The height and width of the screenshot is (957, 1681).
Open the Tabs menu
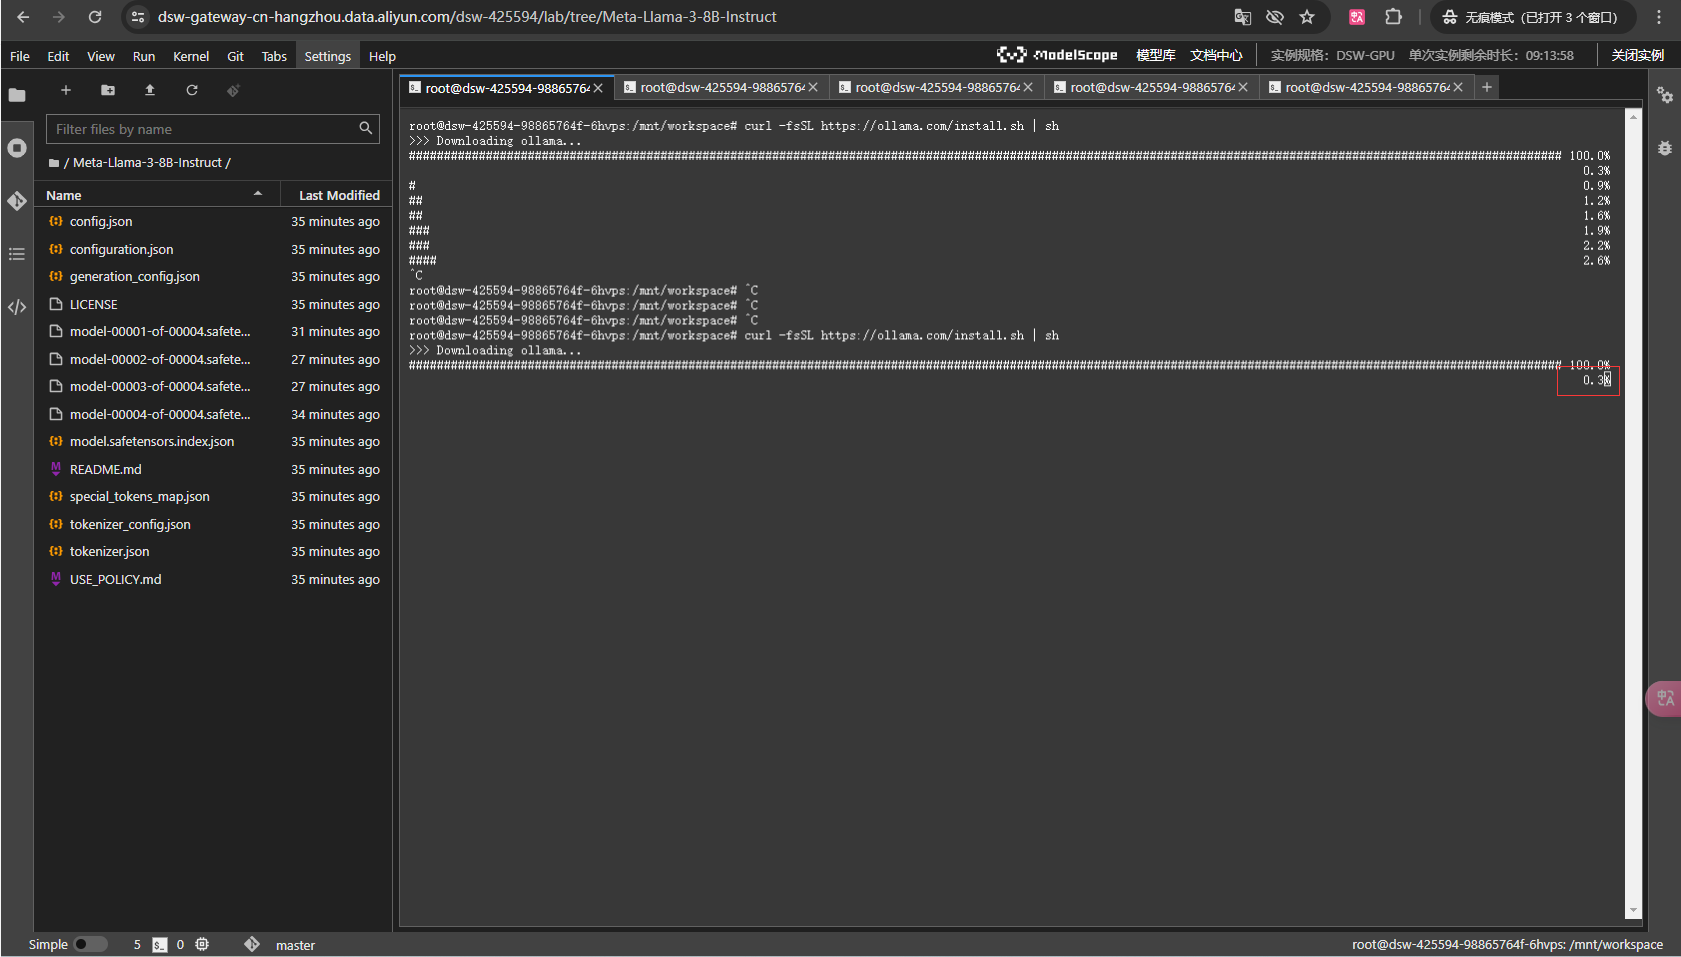274,56
